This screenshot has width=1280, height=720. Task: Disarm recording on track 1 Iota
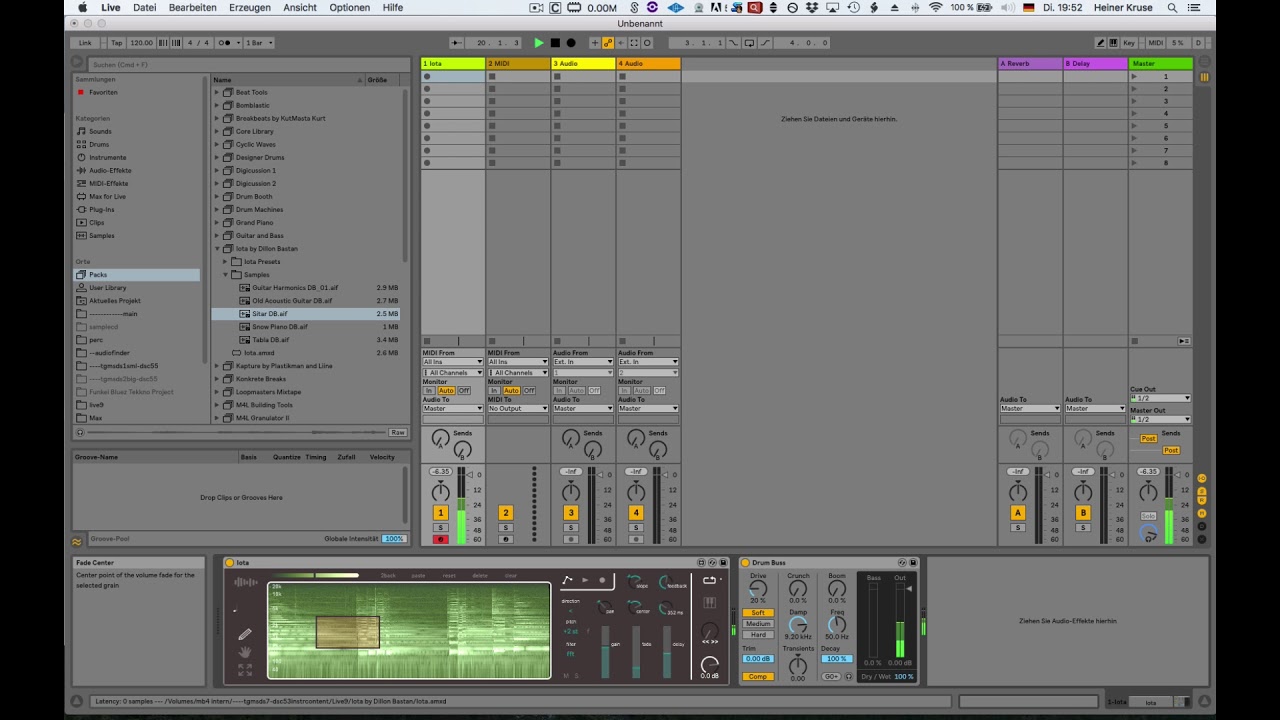(x=440, y=539)
